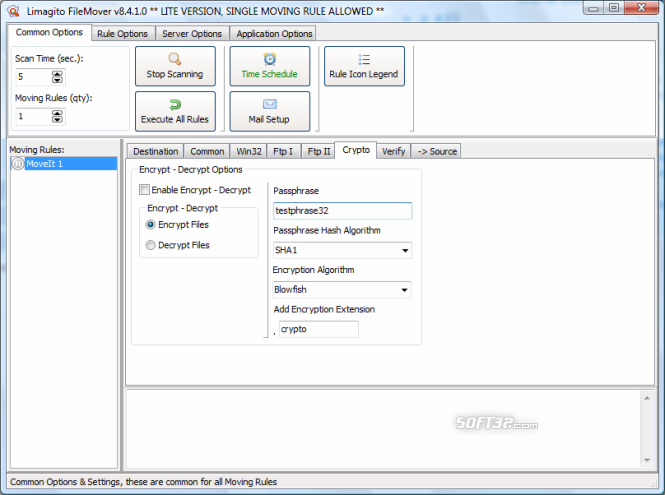Click the Limagito app icon in the title bar
The image size is (665, 495).
(14, 11)
